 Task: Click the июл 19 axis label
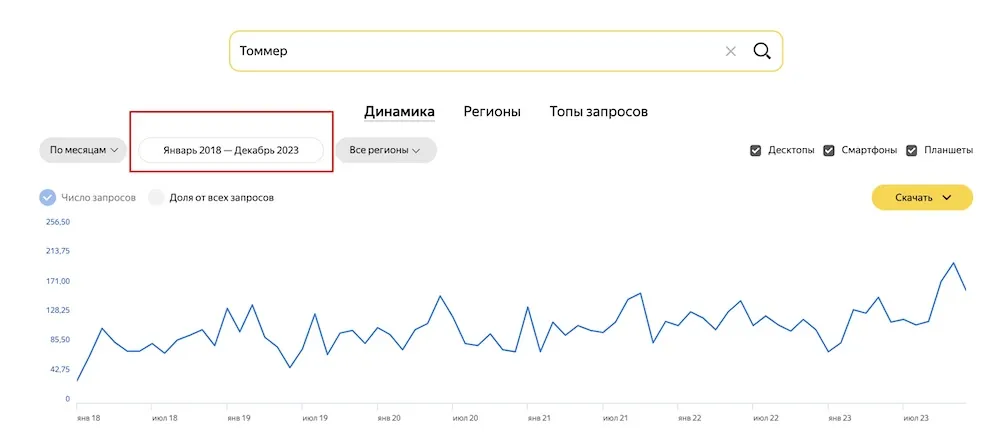(x=314, y=418)
